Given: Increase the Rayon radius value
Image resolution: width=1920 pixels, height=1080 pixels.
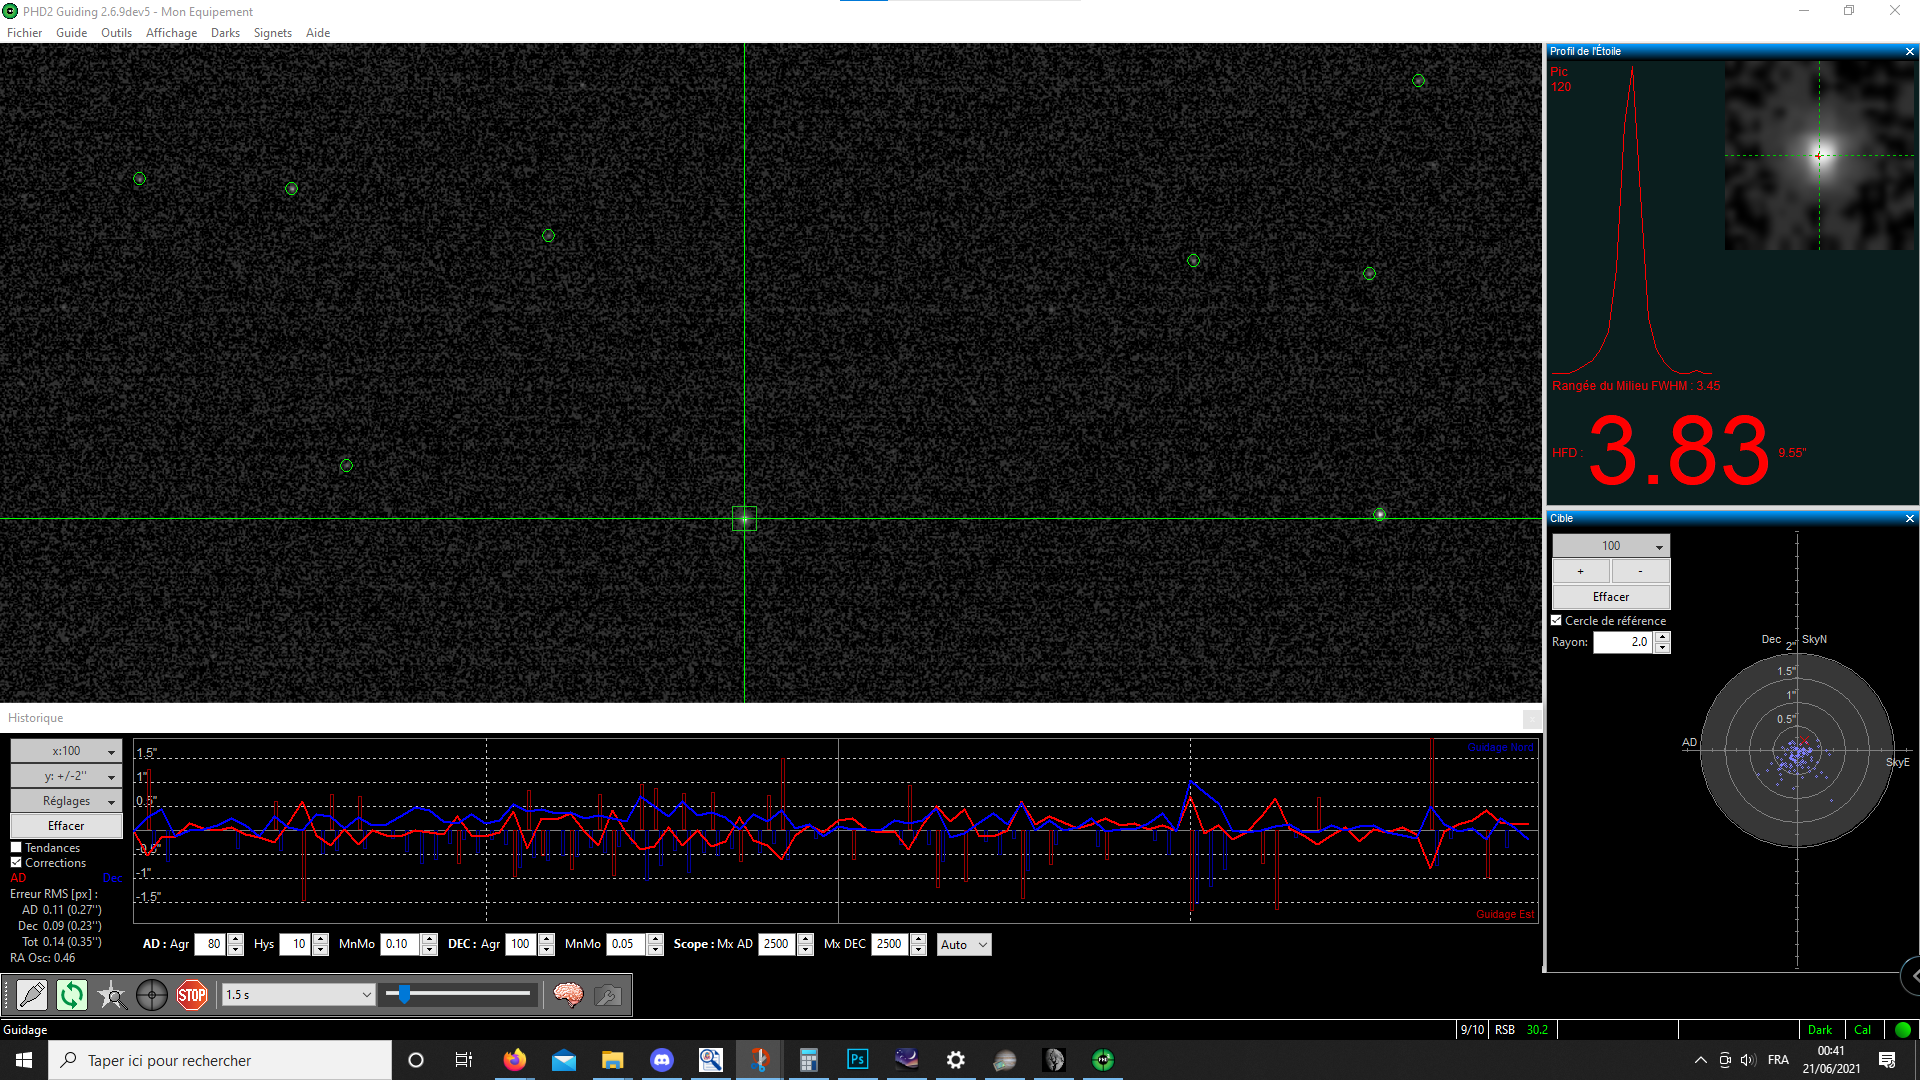Looking at the screenshot, I should click(1662, 637).
